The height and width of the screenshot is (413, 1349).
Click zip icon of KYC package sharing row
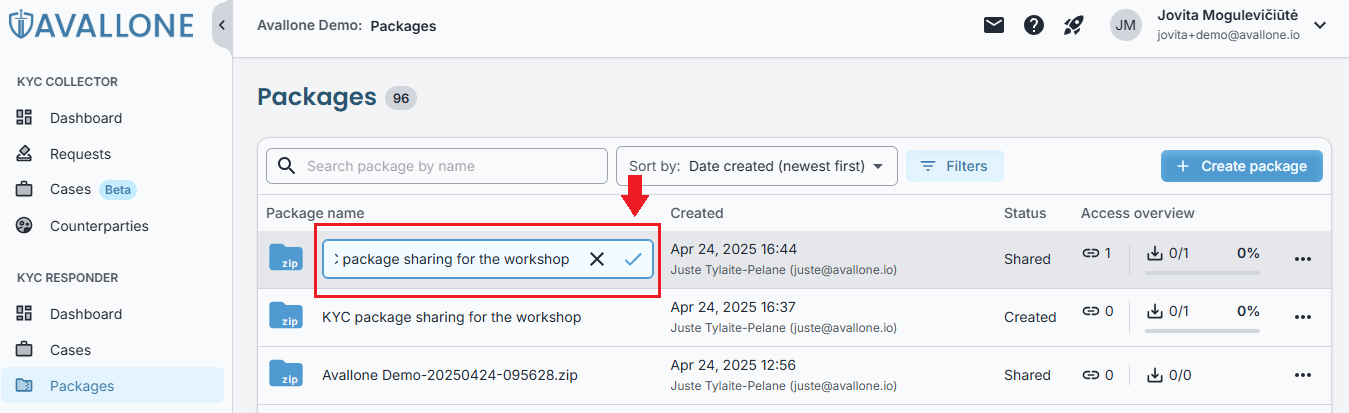pyautogui.click(x=286, y=317)
